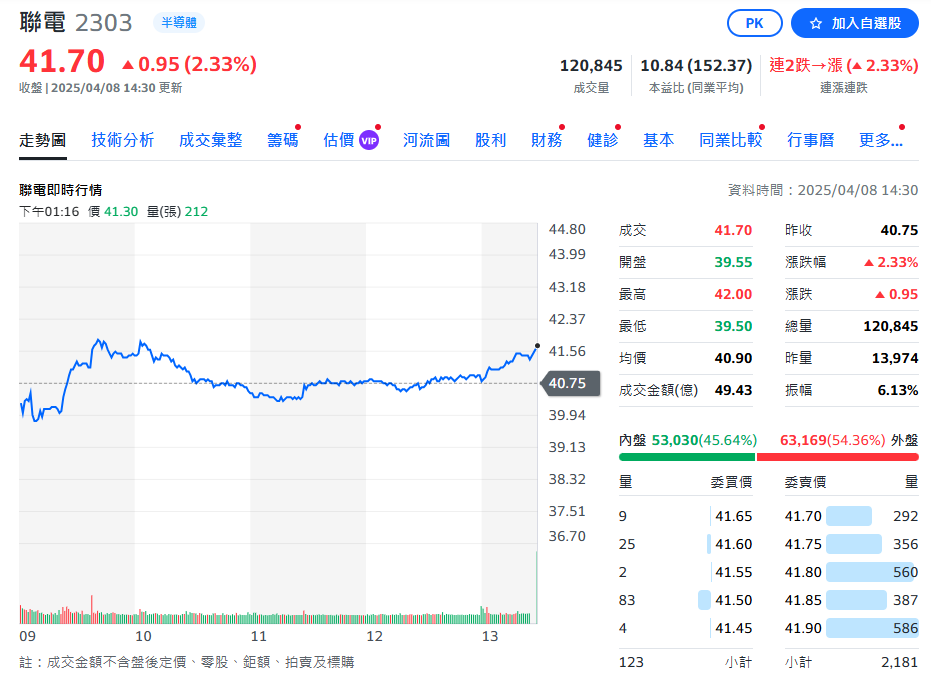
Task: Switch to the 股利 tab
Action: [490, 140]
